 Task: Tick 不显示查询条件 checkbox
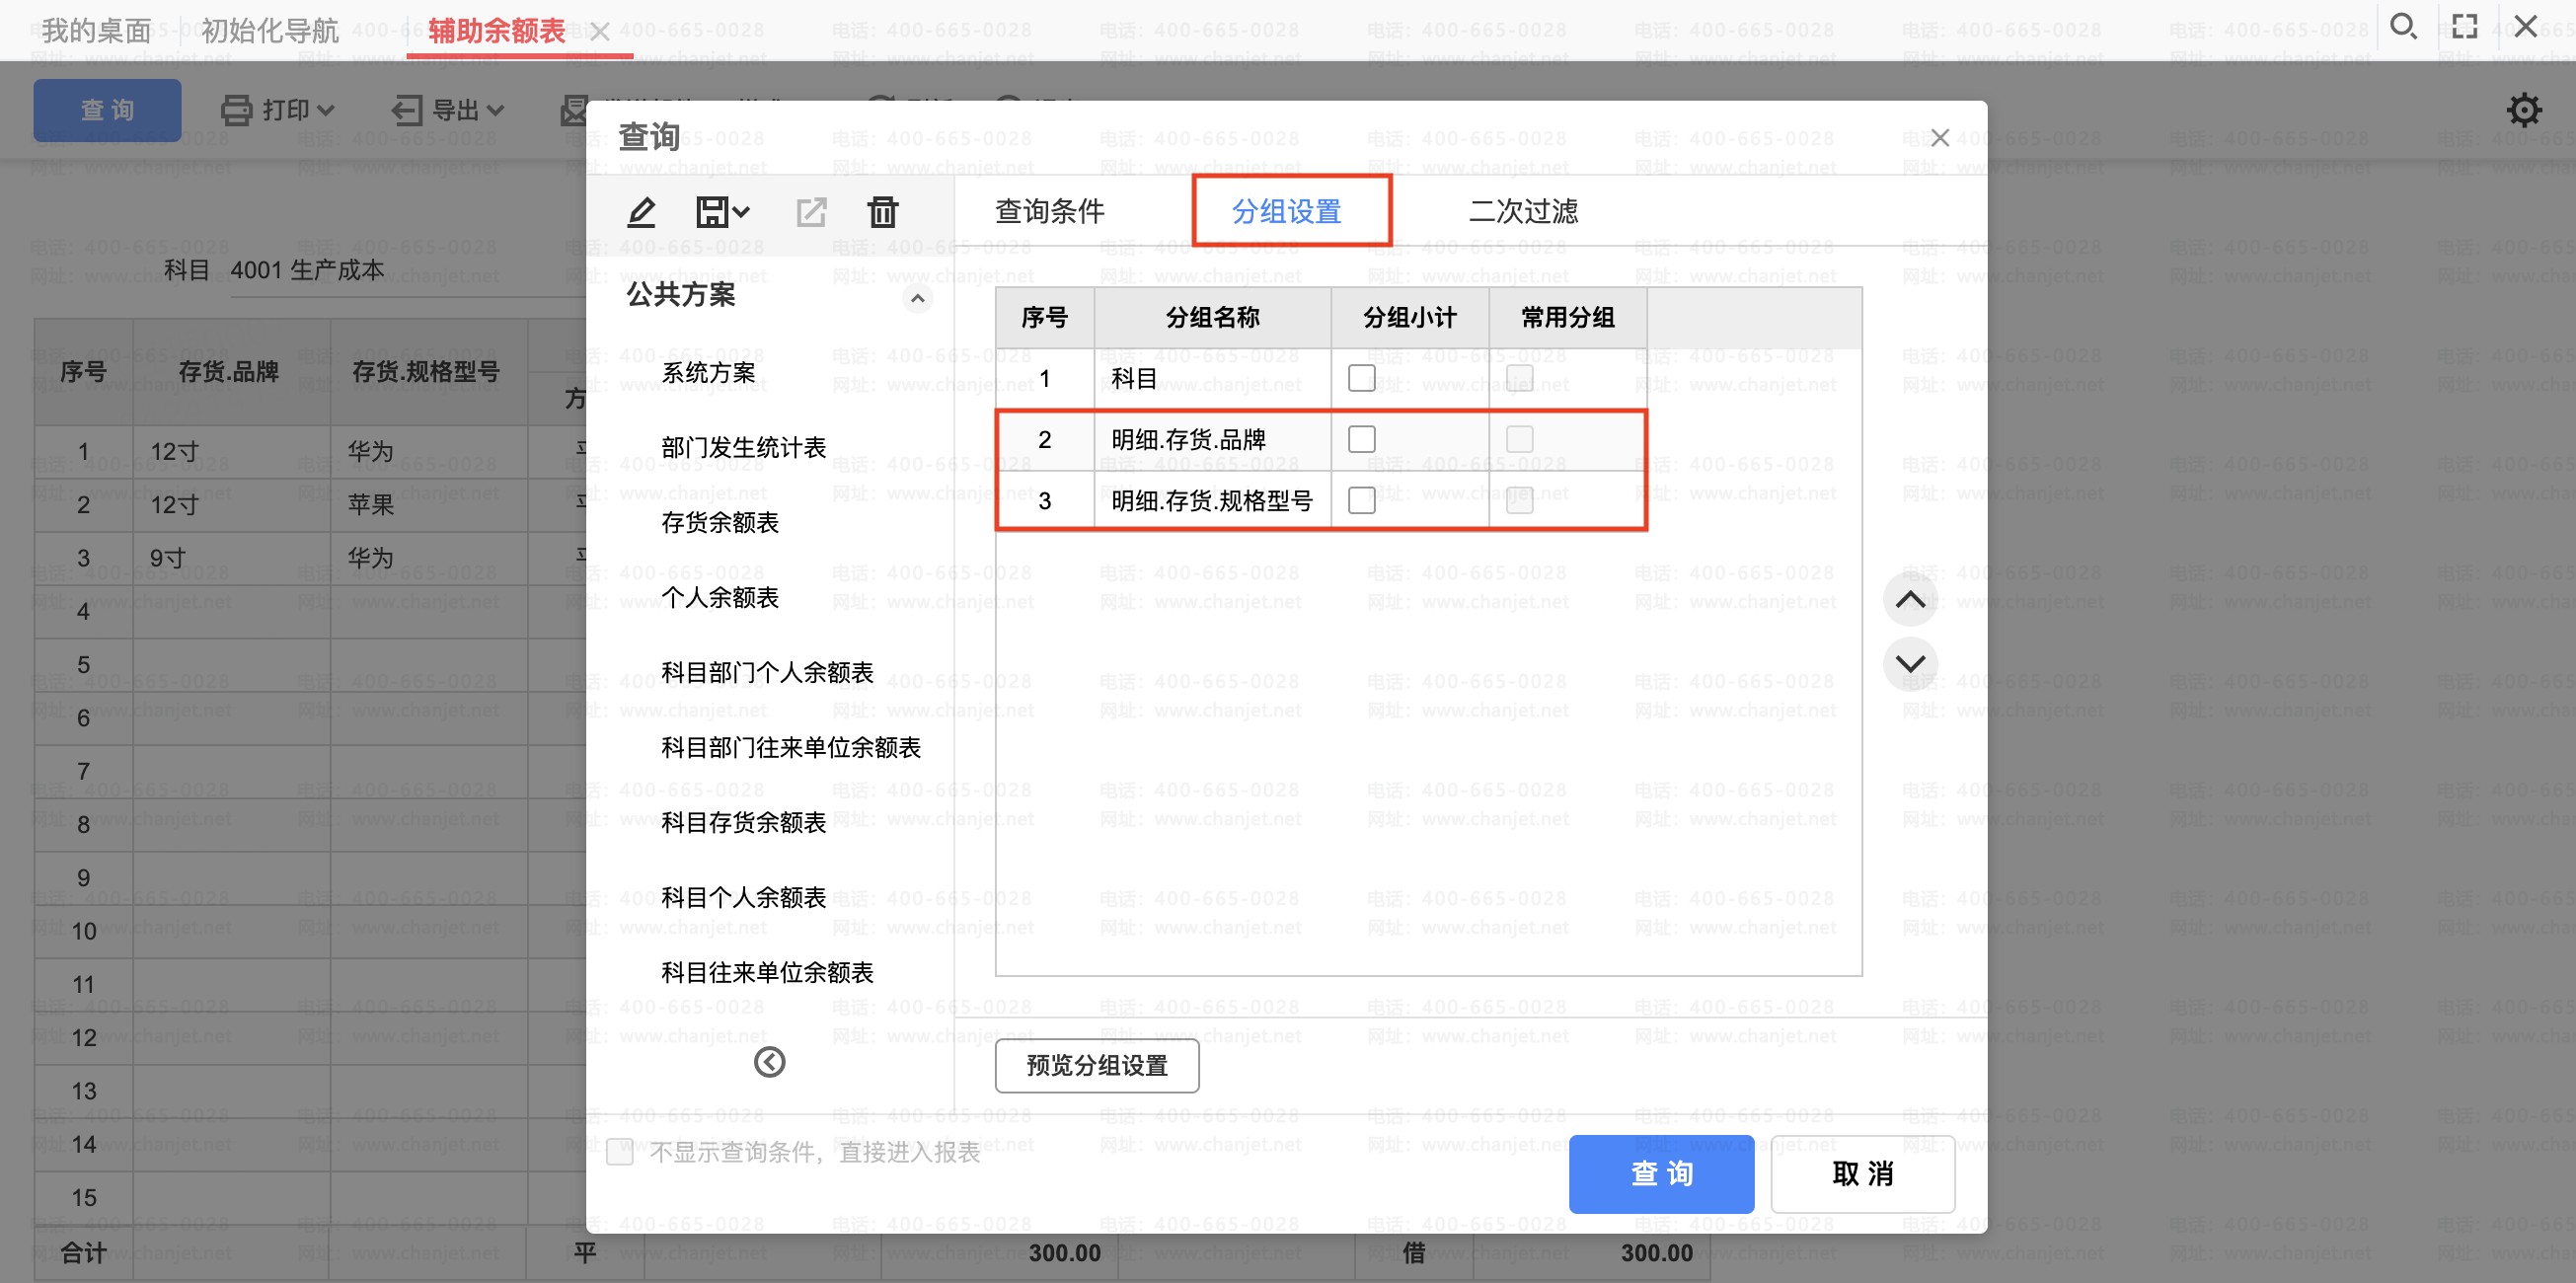[620, 1152]
